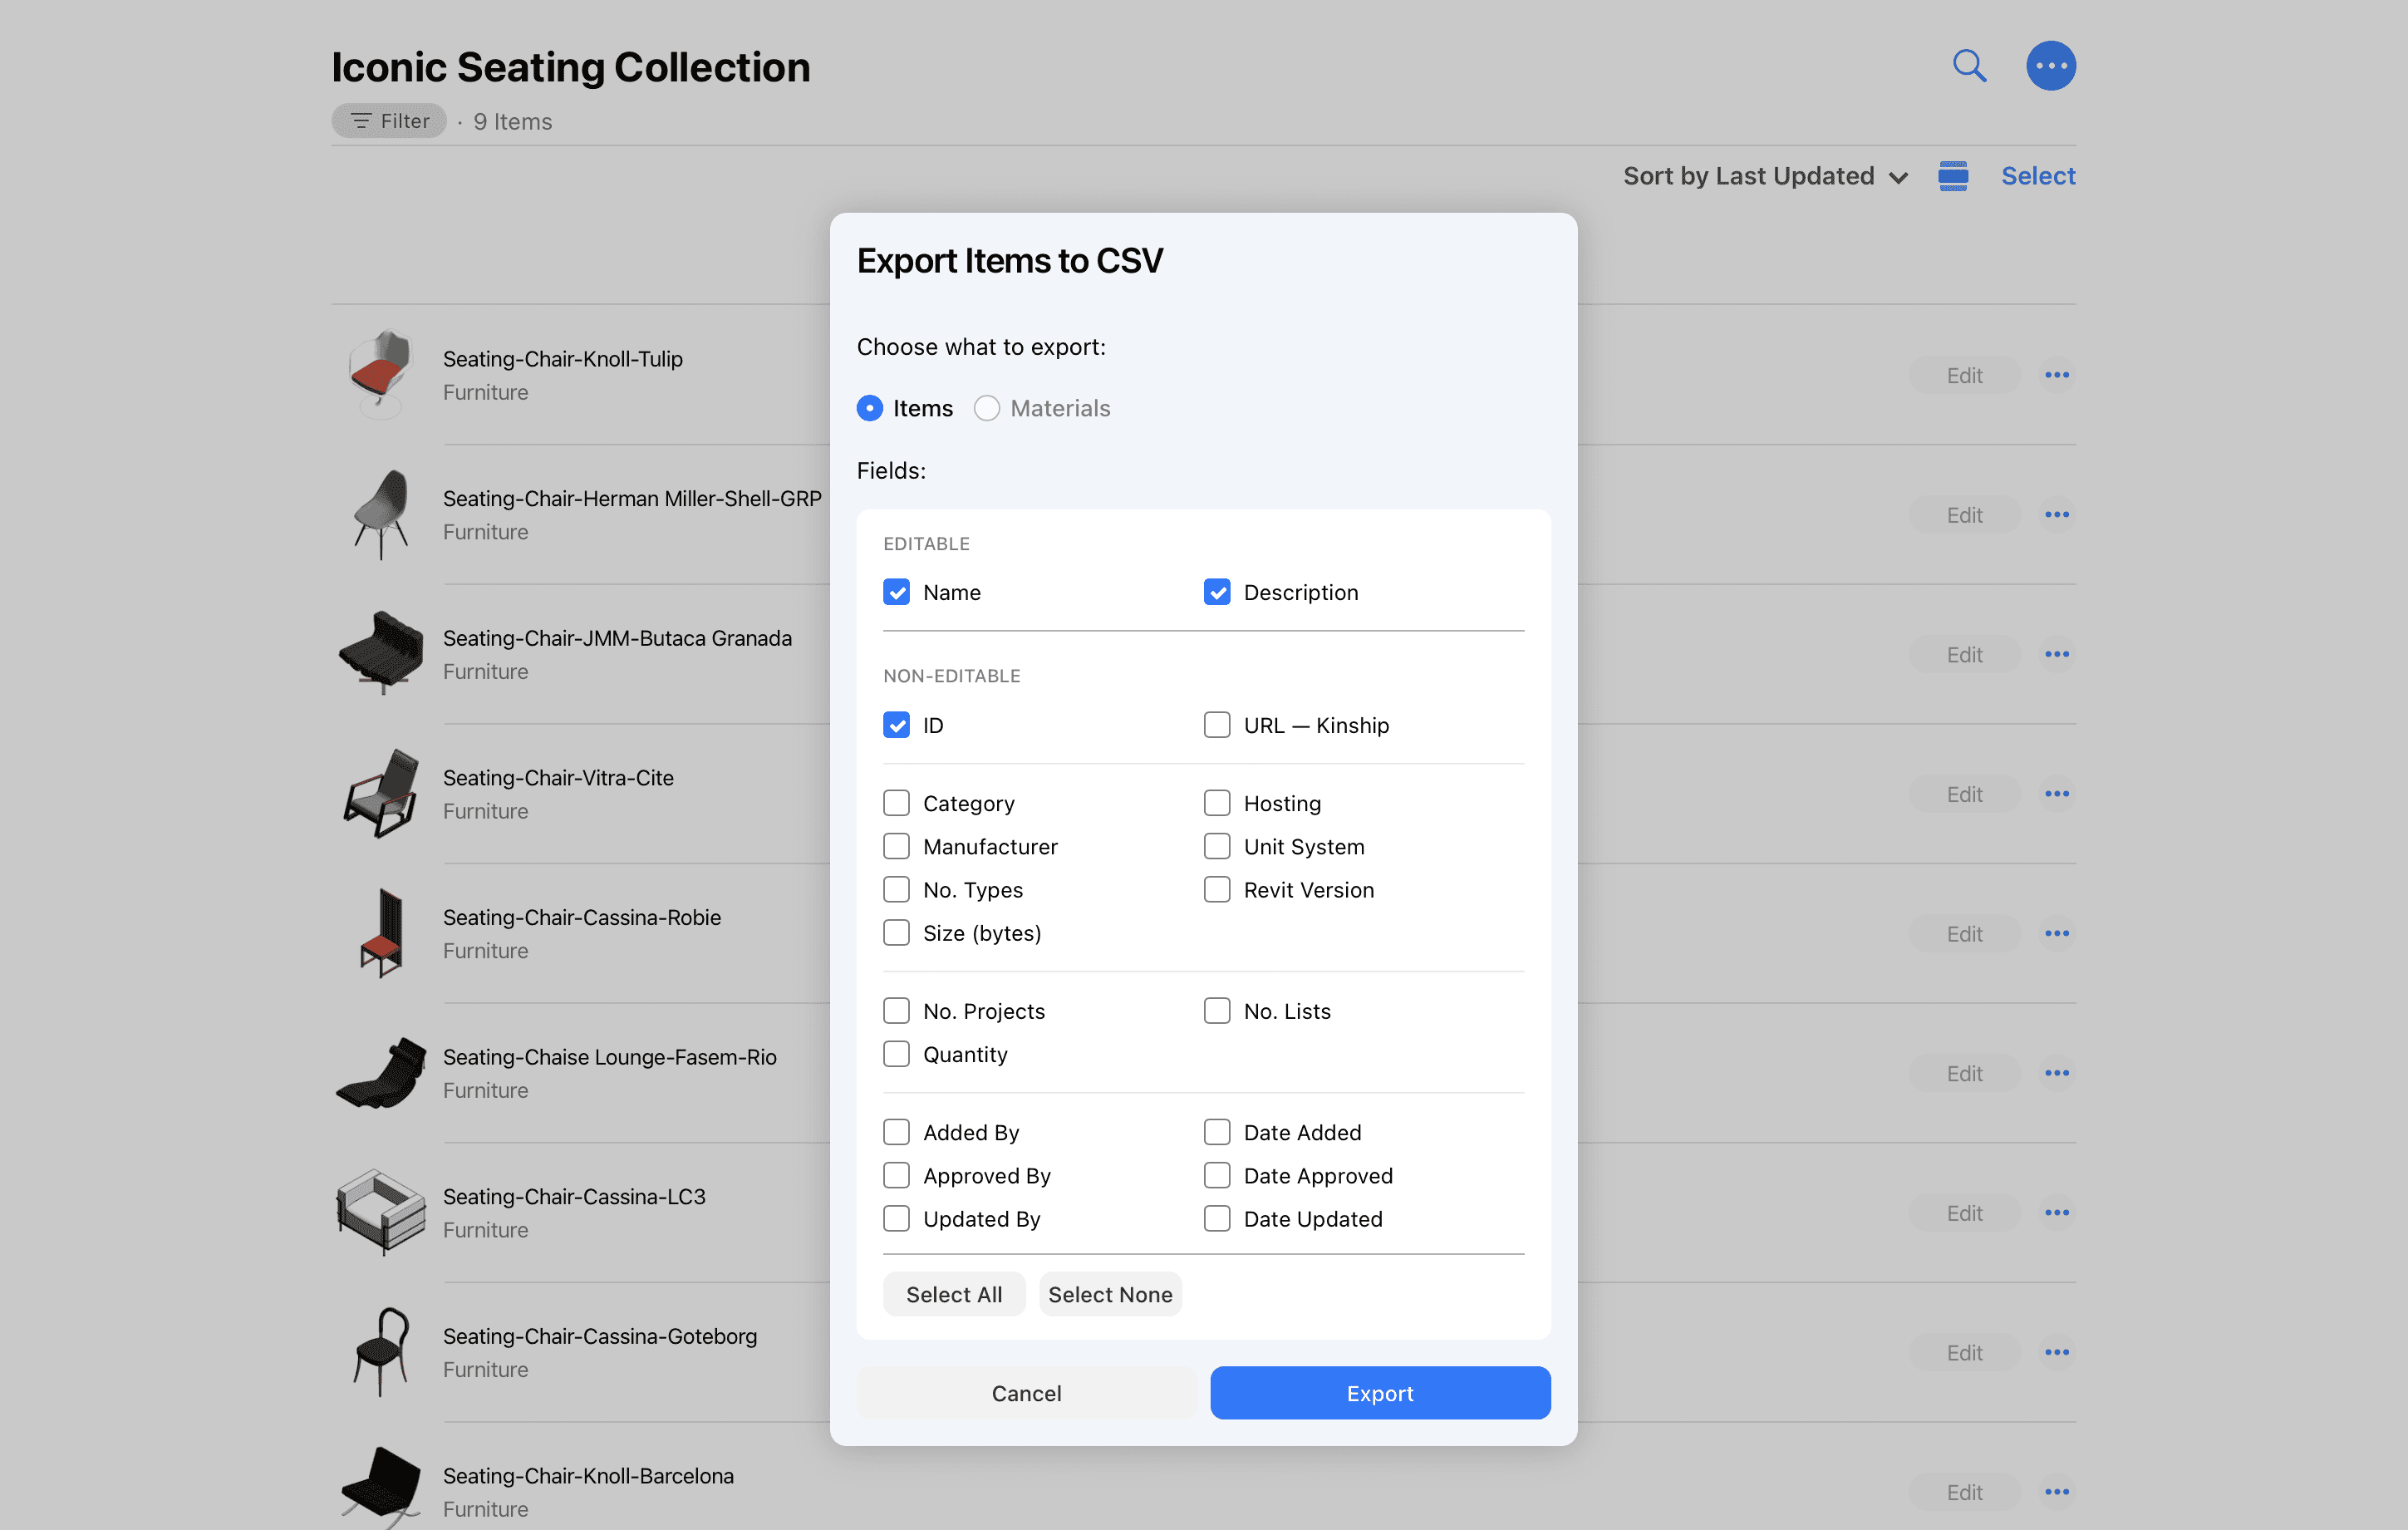Open the Sort by Last Updated dropdown
This screenshot has width=2408, height=1530.
[1765, 176]
